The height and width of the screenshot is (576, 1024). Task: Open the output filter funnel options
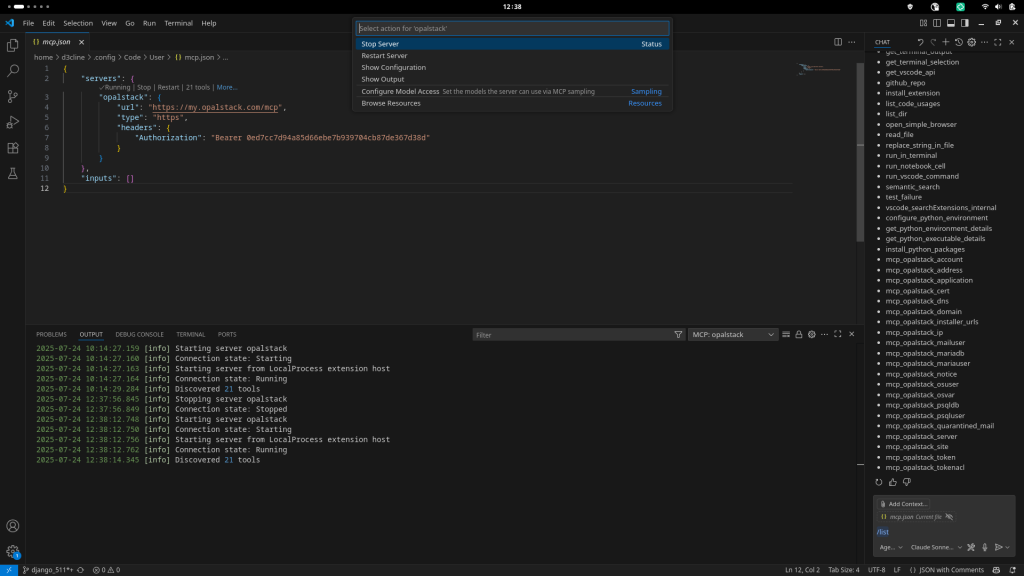(678, 334)
